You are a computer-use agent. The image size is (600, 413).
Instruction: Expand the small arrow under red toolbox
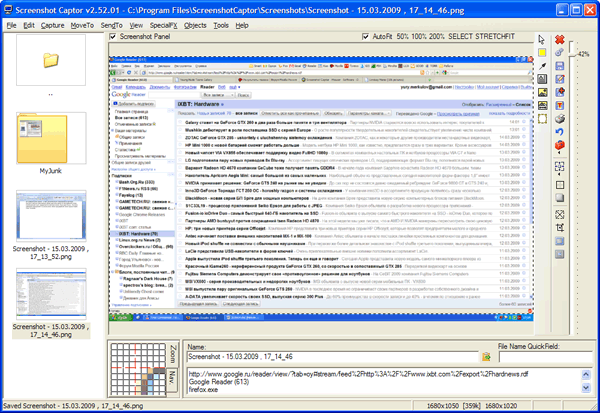[x=559, y=153]
